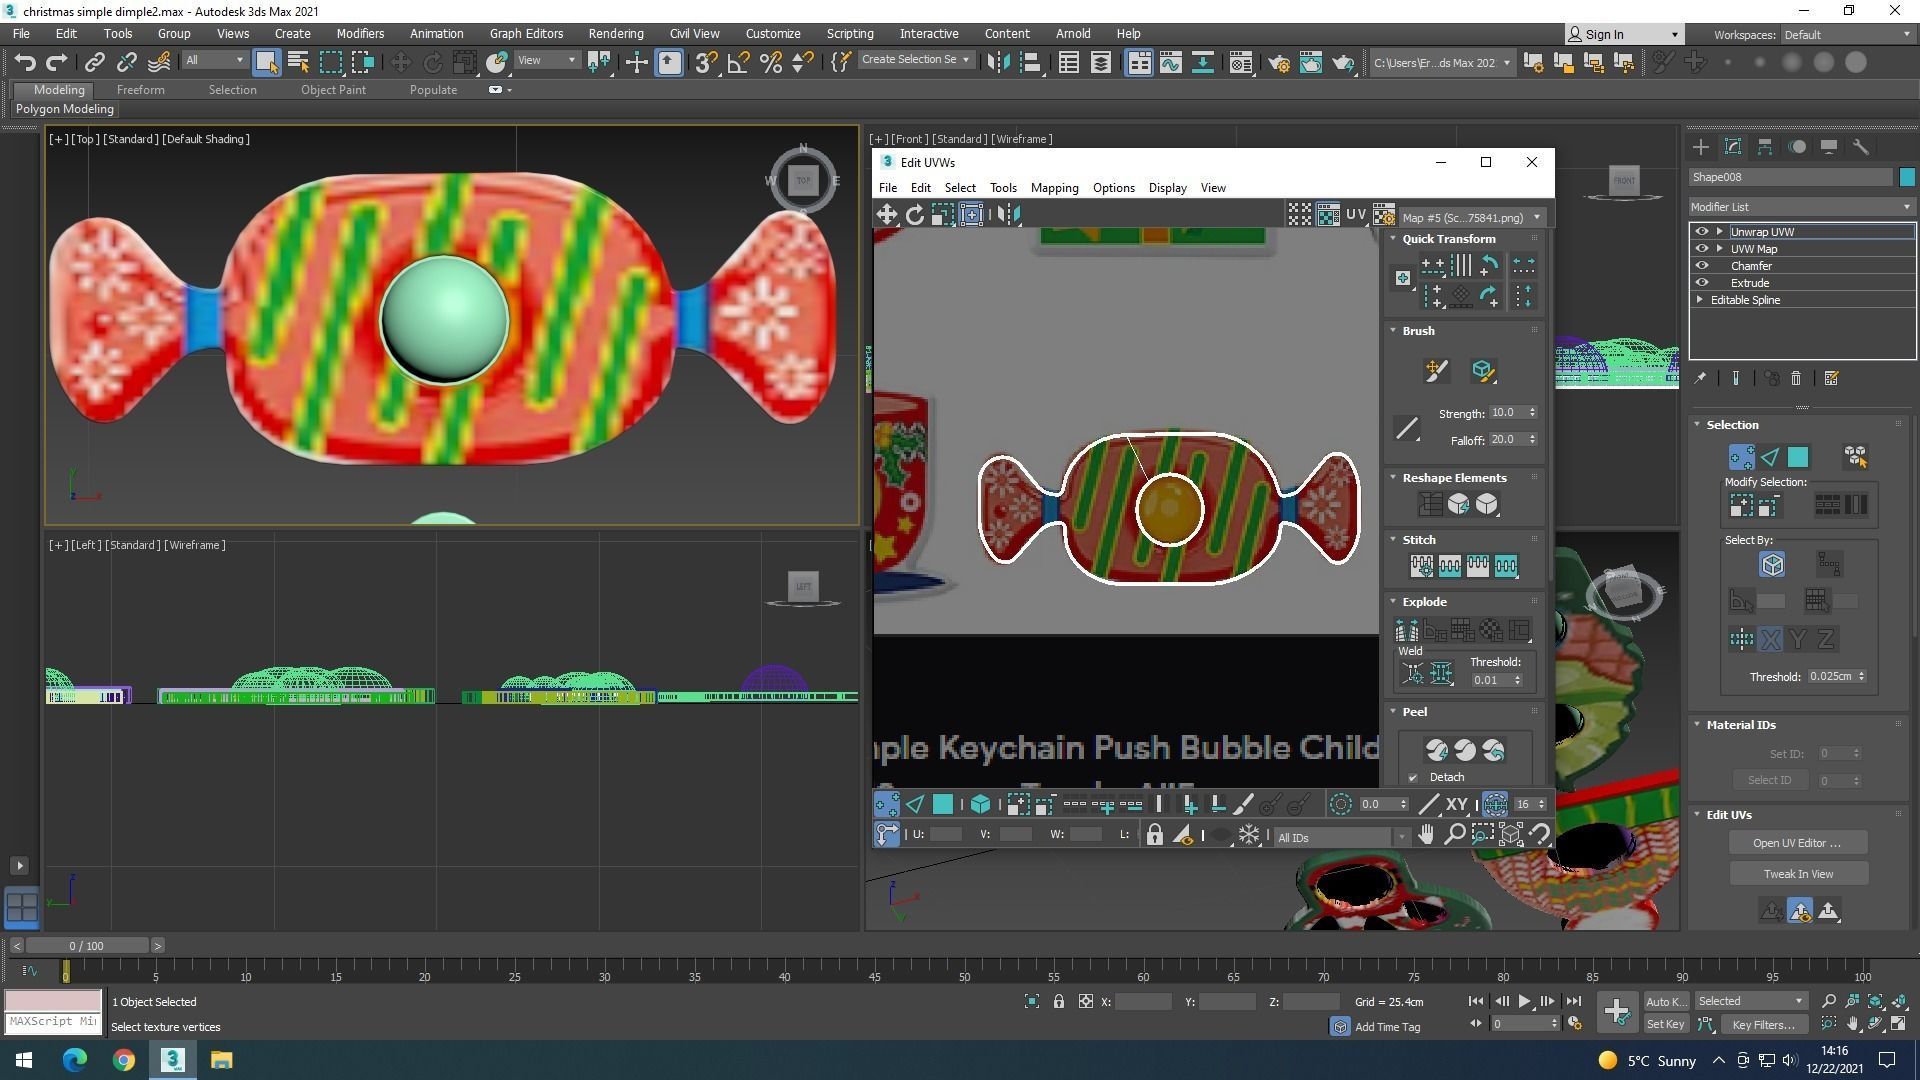The image size is (1920, 1080).
Task: Click the Tweak In View button
Action: coord(1797,874)
